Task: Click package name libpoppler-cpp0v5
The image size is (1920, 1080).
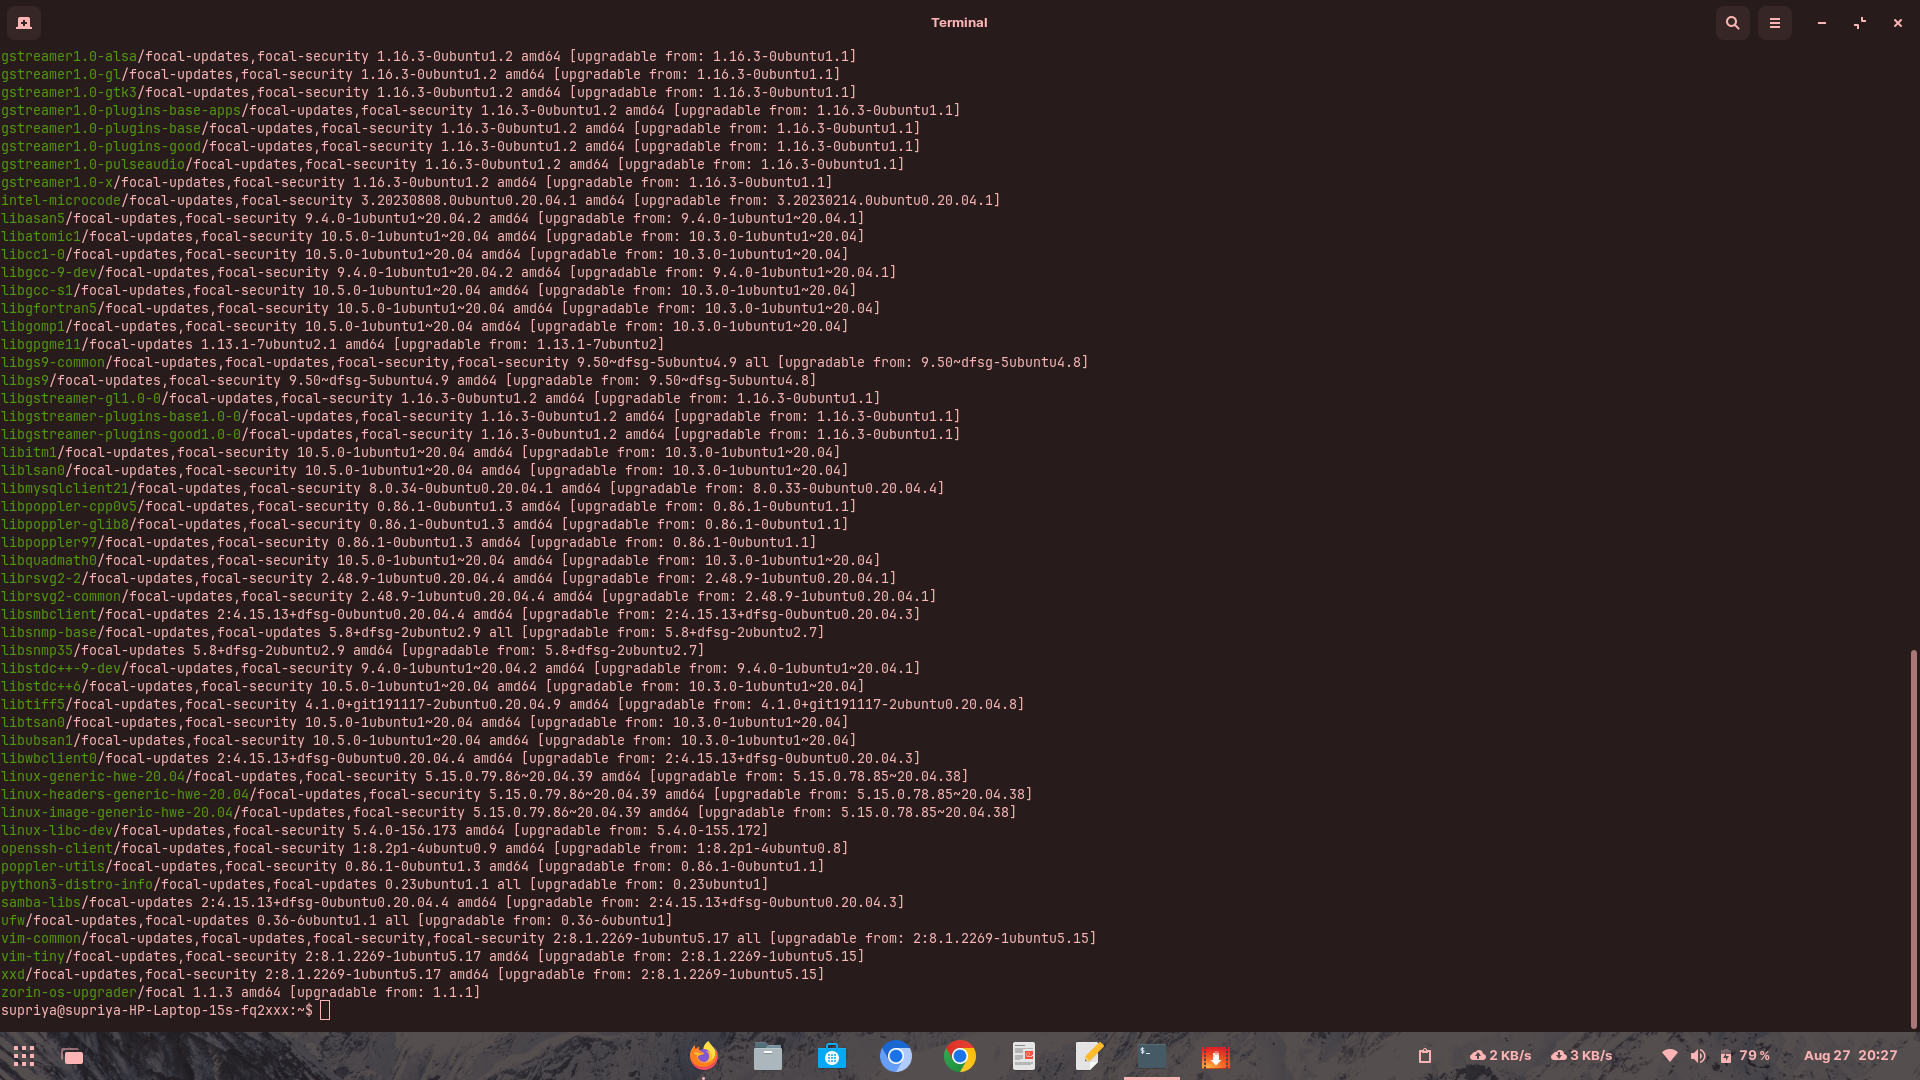Action: pyautogui.click(x=69, y=507)
